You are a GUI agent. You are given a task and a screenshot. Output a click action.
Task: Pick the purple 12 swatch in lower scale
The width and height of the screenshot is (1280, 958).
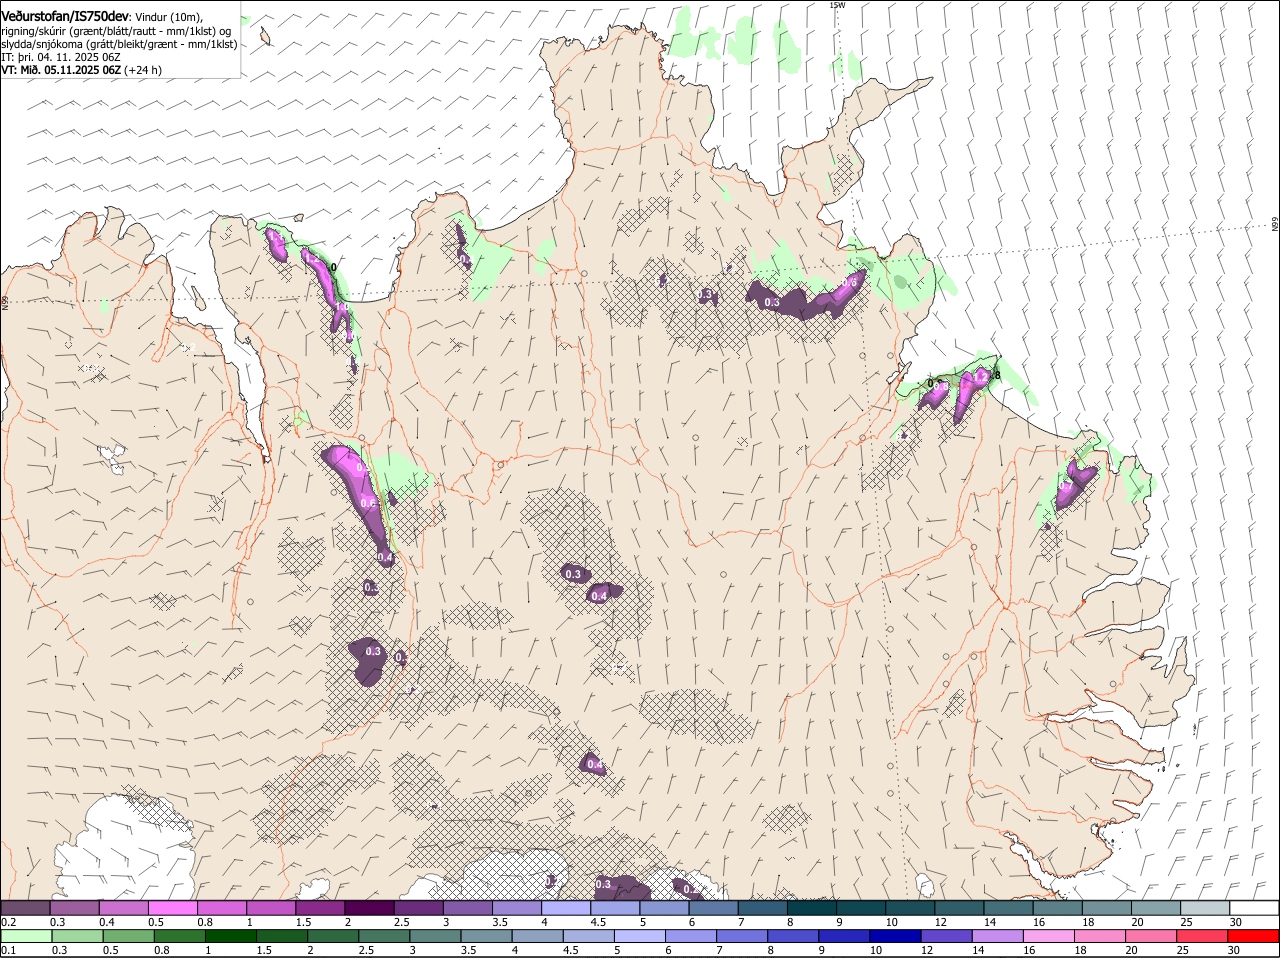pos(946,937)
